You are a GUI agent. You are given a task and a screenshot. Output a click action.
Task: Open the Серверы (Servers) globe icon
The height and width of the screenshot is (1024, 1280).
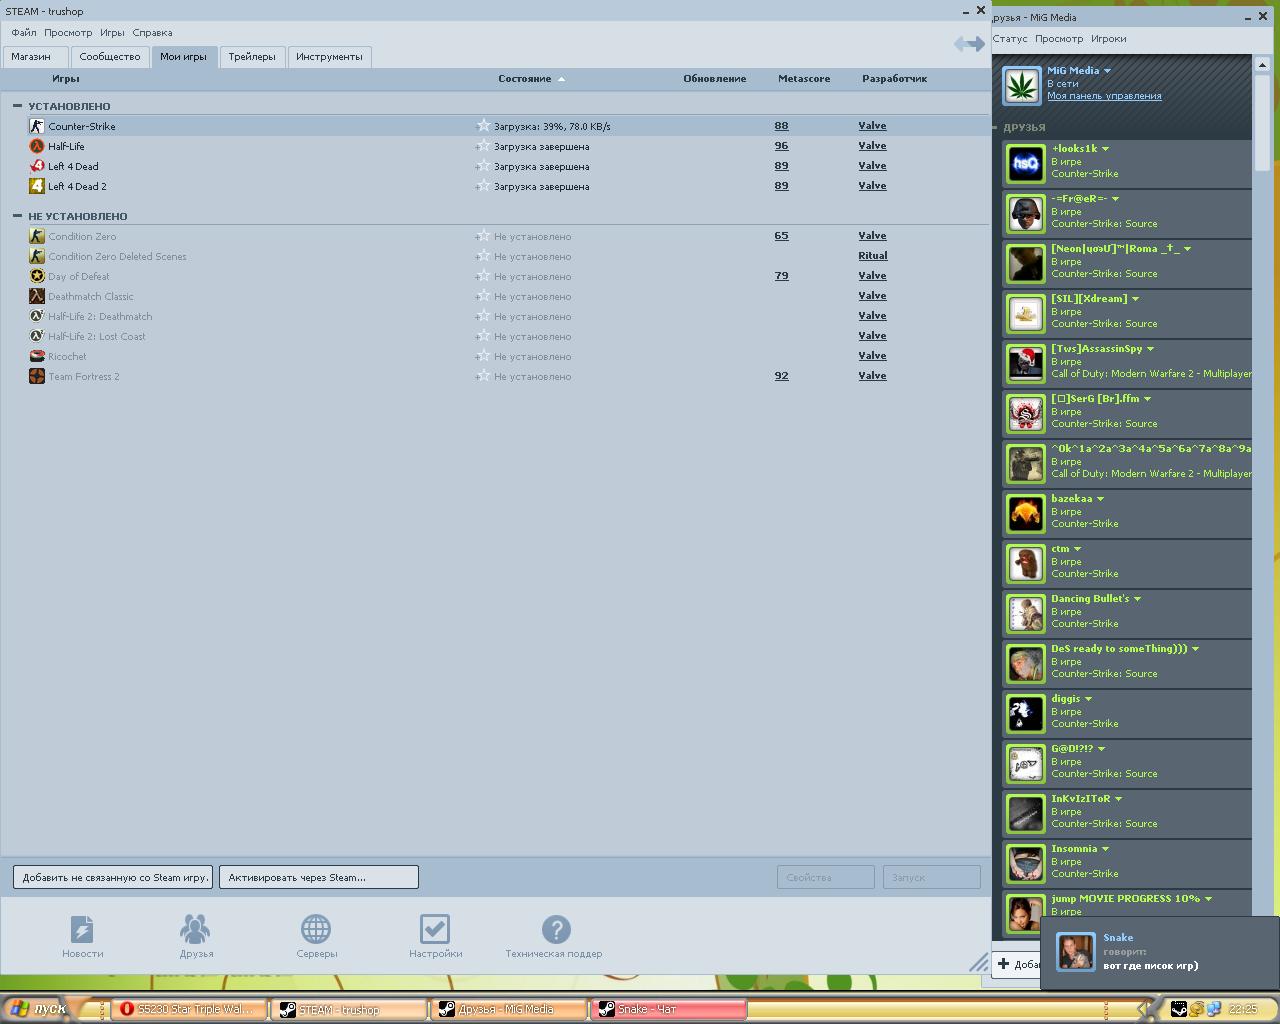[x=316, y=930]
